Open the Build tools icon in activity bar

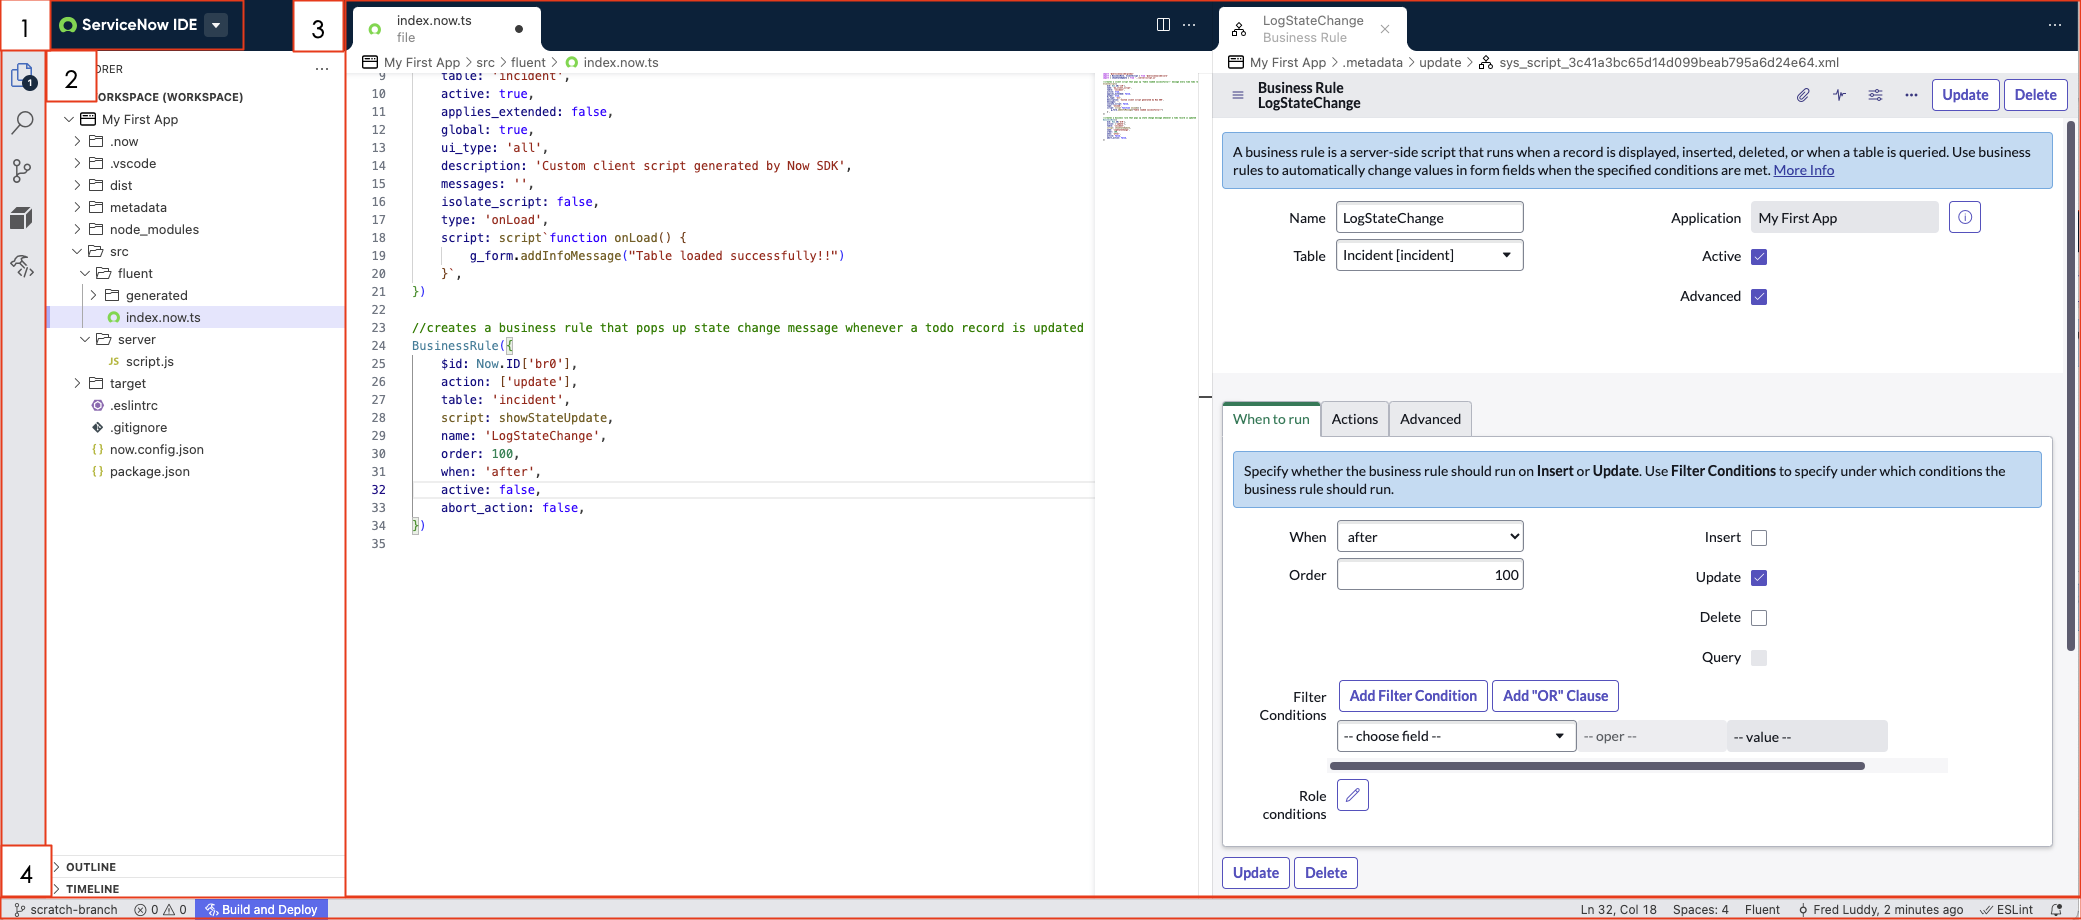click(22, 265)
